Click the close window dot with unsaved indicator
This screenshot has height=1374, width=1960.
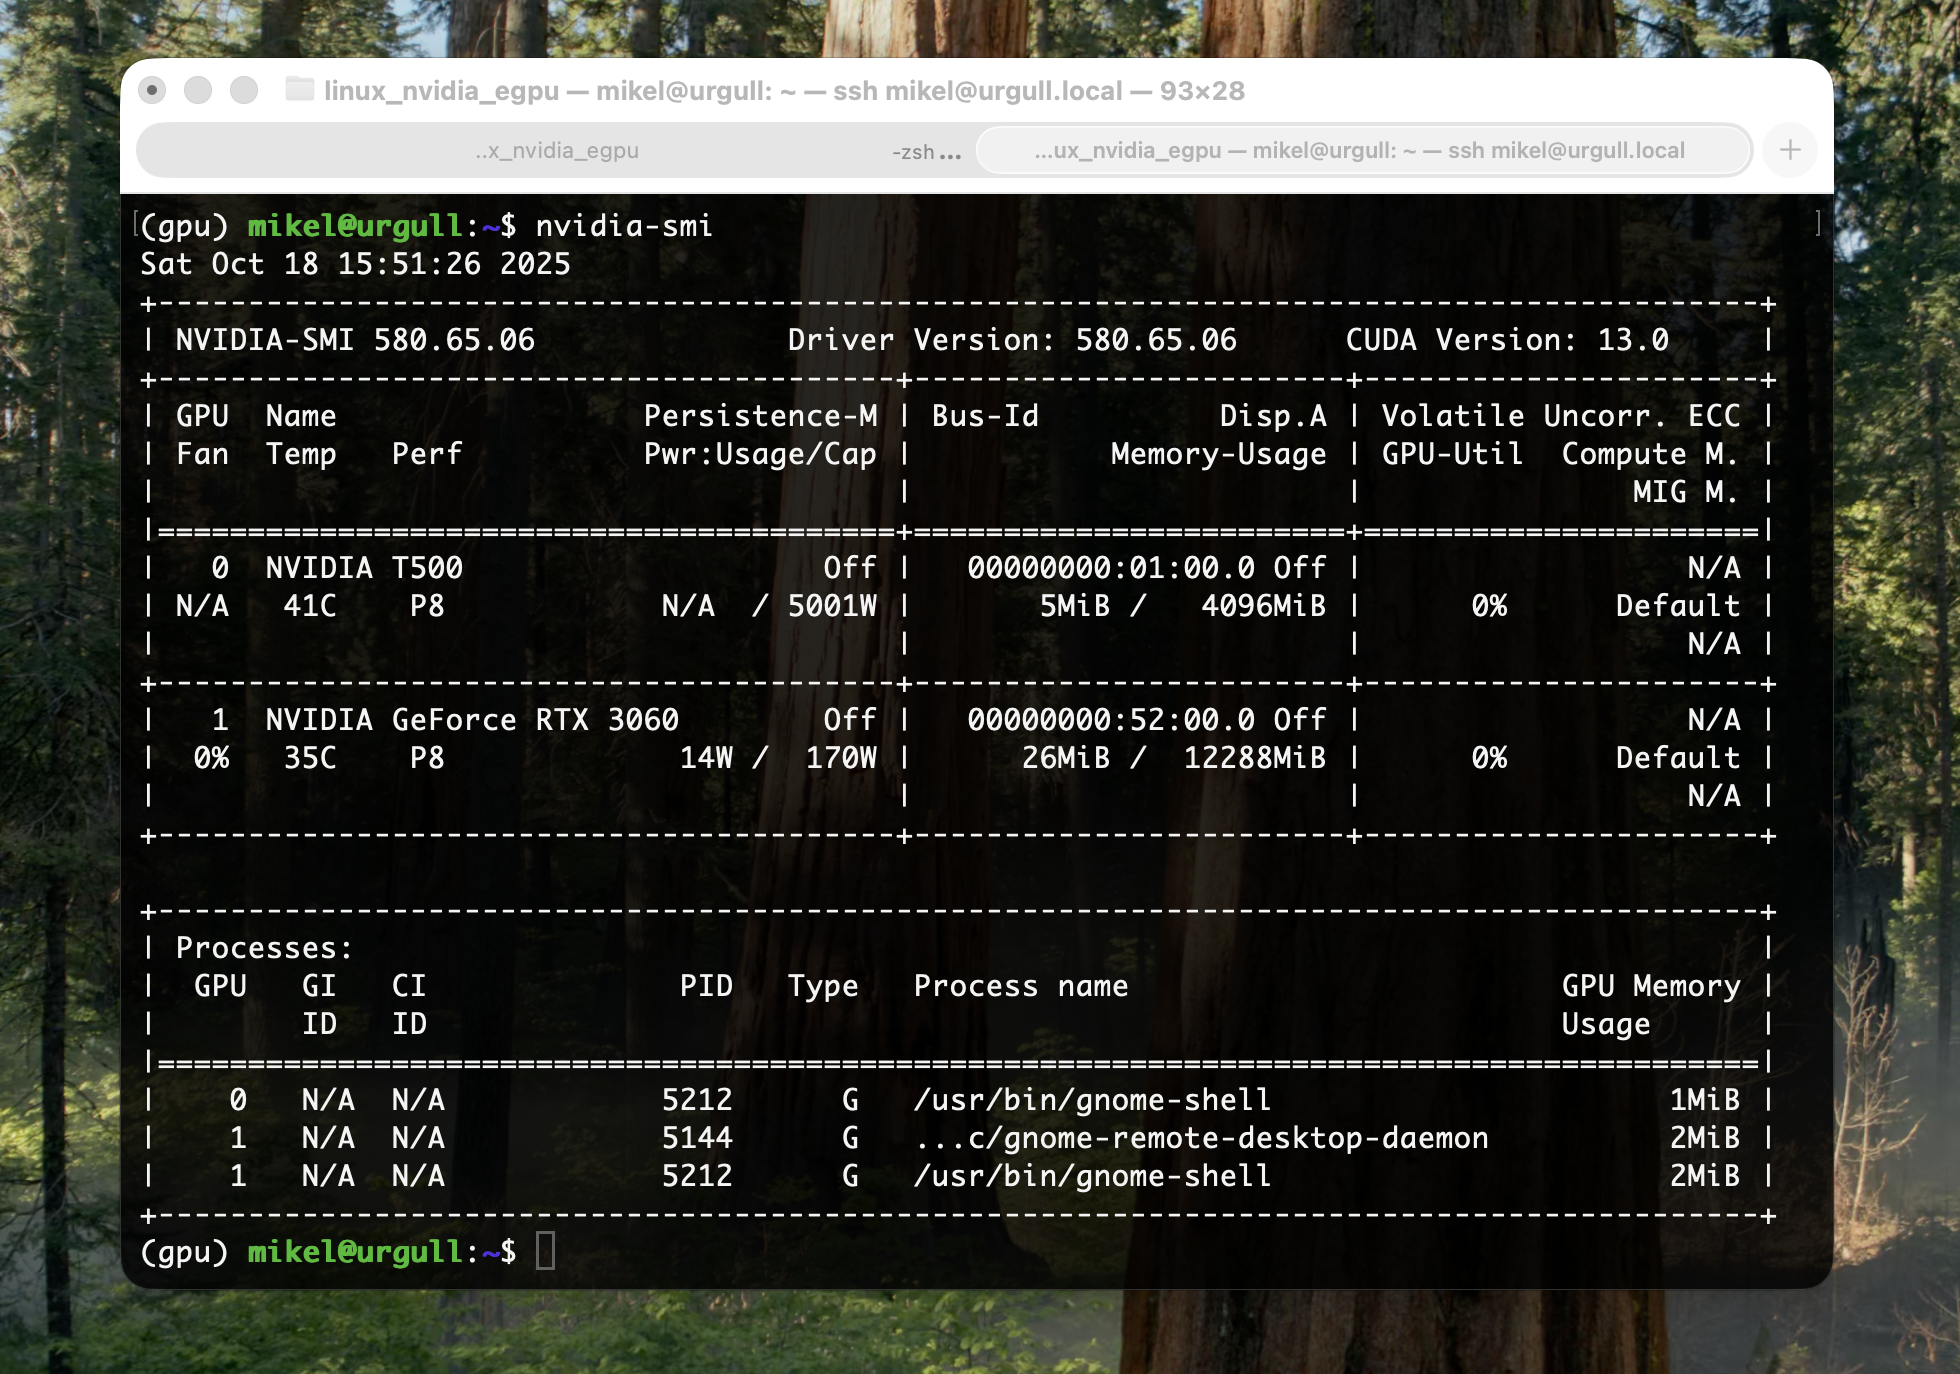152,91
